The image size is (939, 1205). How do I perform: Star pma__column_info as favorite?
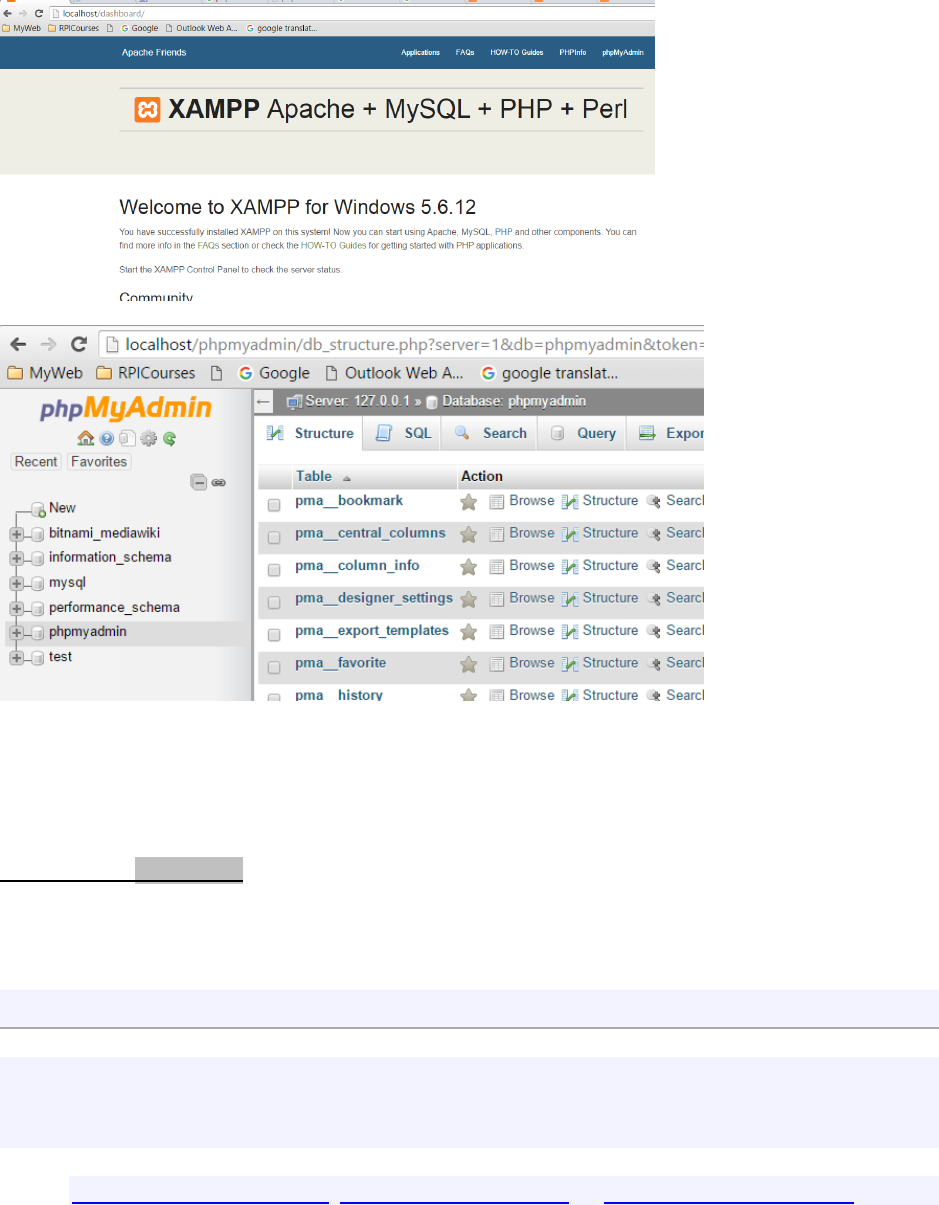pos(468,567)
